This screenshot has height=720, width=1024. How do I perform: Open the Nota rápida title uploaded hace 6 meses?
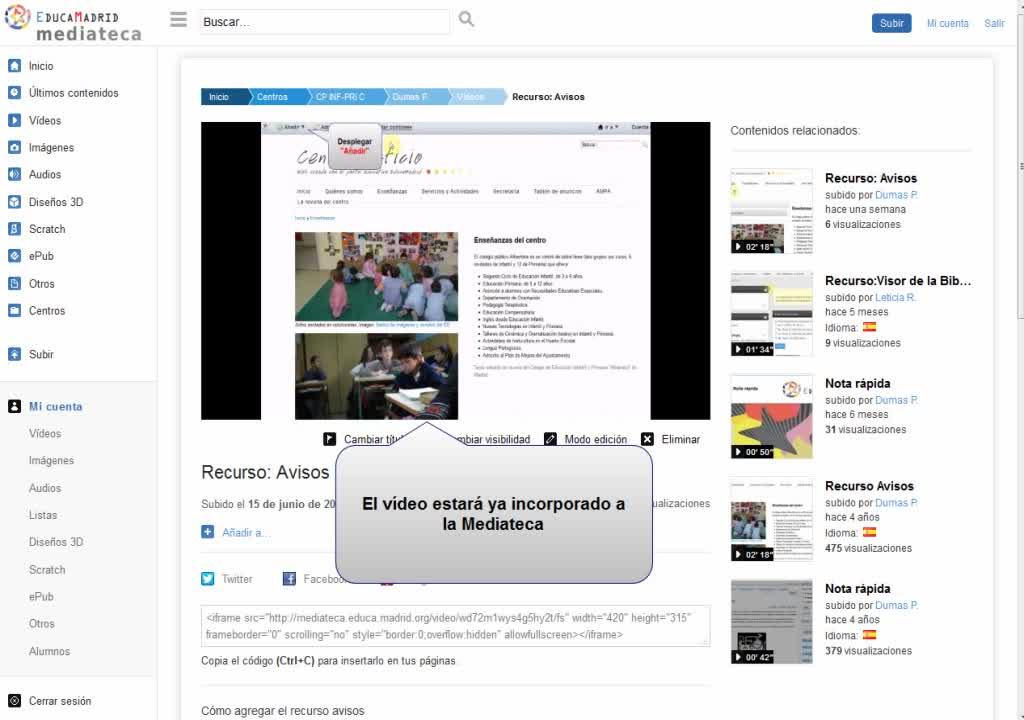(857, 383)
